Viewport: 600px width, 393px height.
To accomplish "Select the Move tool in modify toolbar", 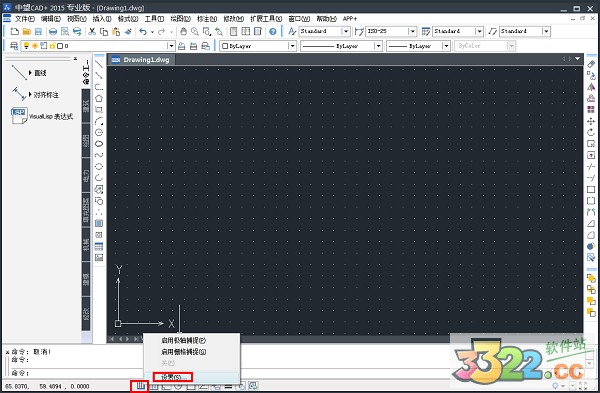I will point(591,121).
